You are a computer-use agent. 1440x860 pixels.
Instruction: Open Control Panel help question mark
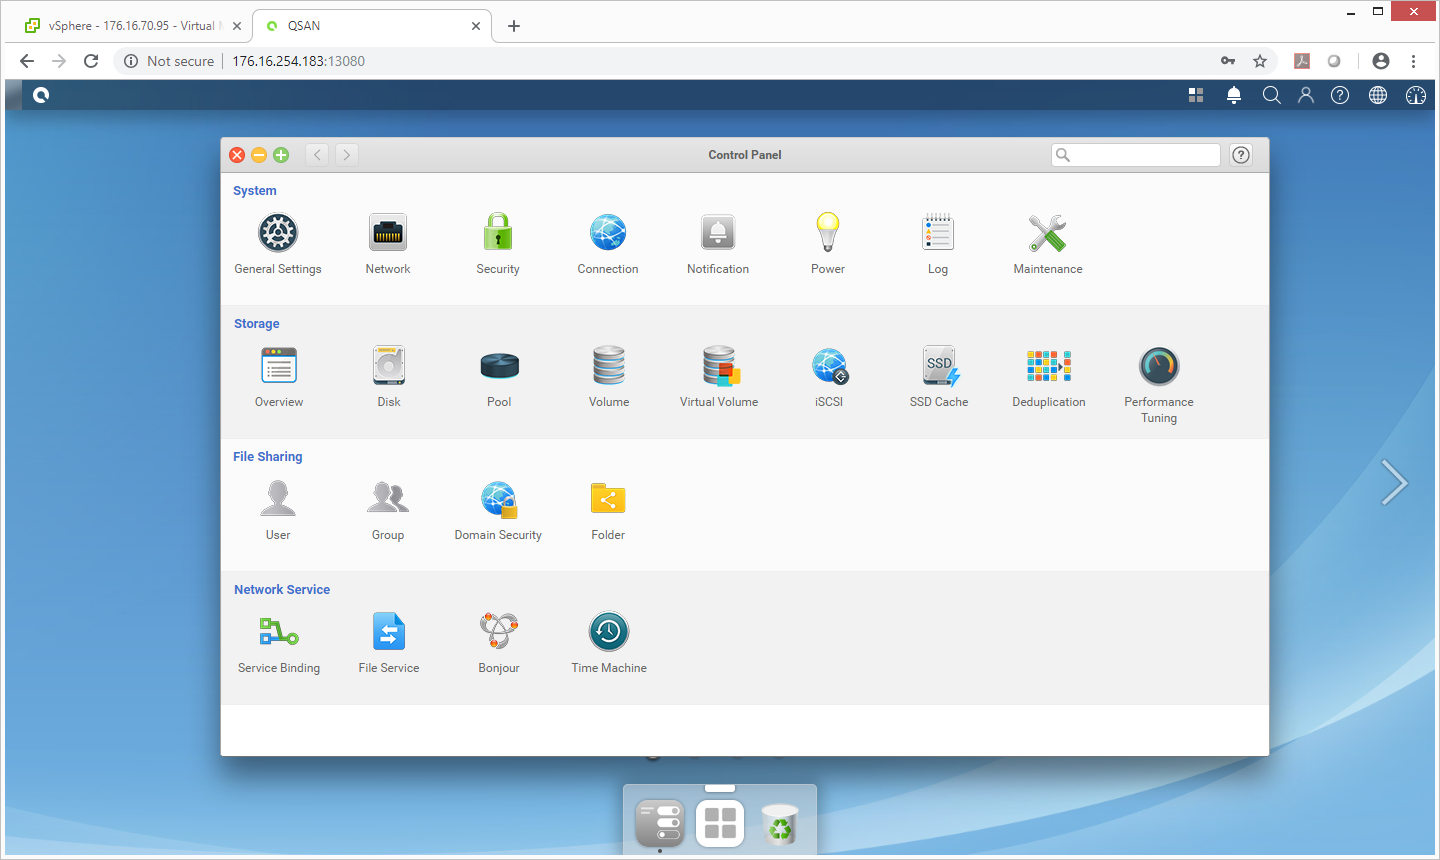tap(1241, 155)
